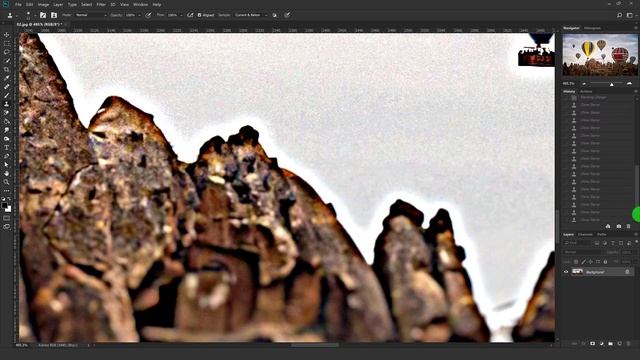Add layer mask icon in Layers panel

(593, 344)
